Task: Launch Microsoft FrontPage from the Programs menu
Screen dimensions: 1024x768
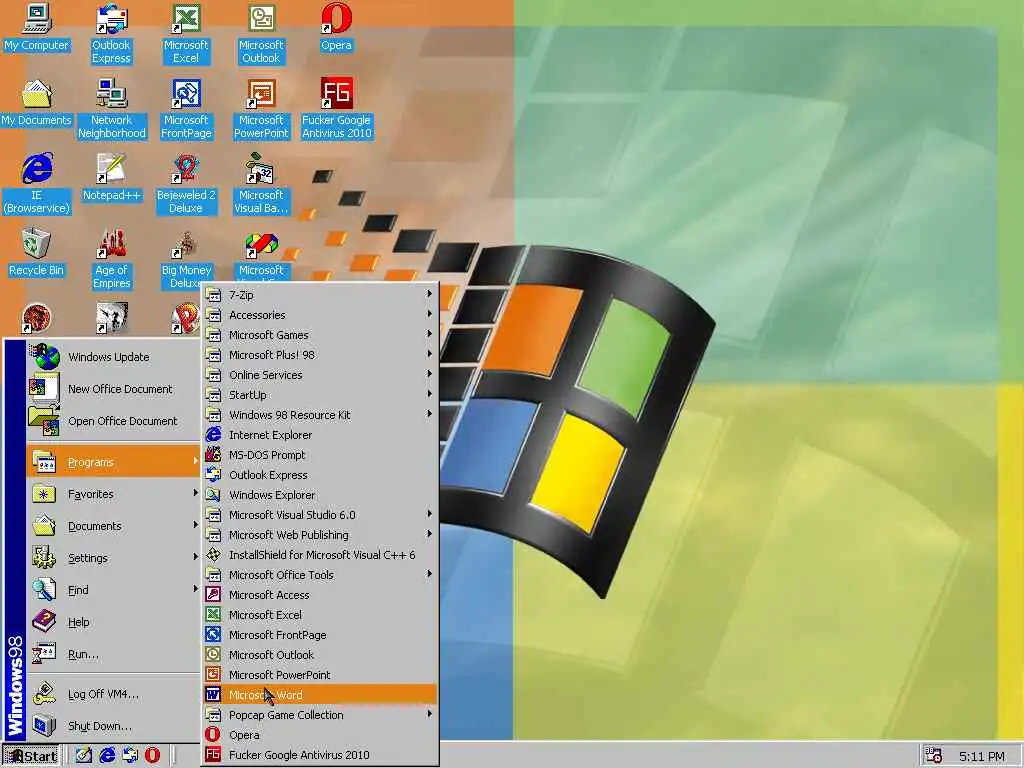Action: pyautogui.click(x=320, y=635)
